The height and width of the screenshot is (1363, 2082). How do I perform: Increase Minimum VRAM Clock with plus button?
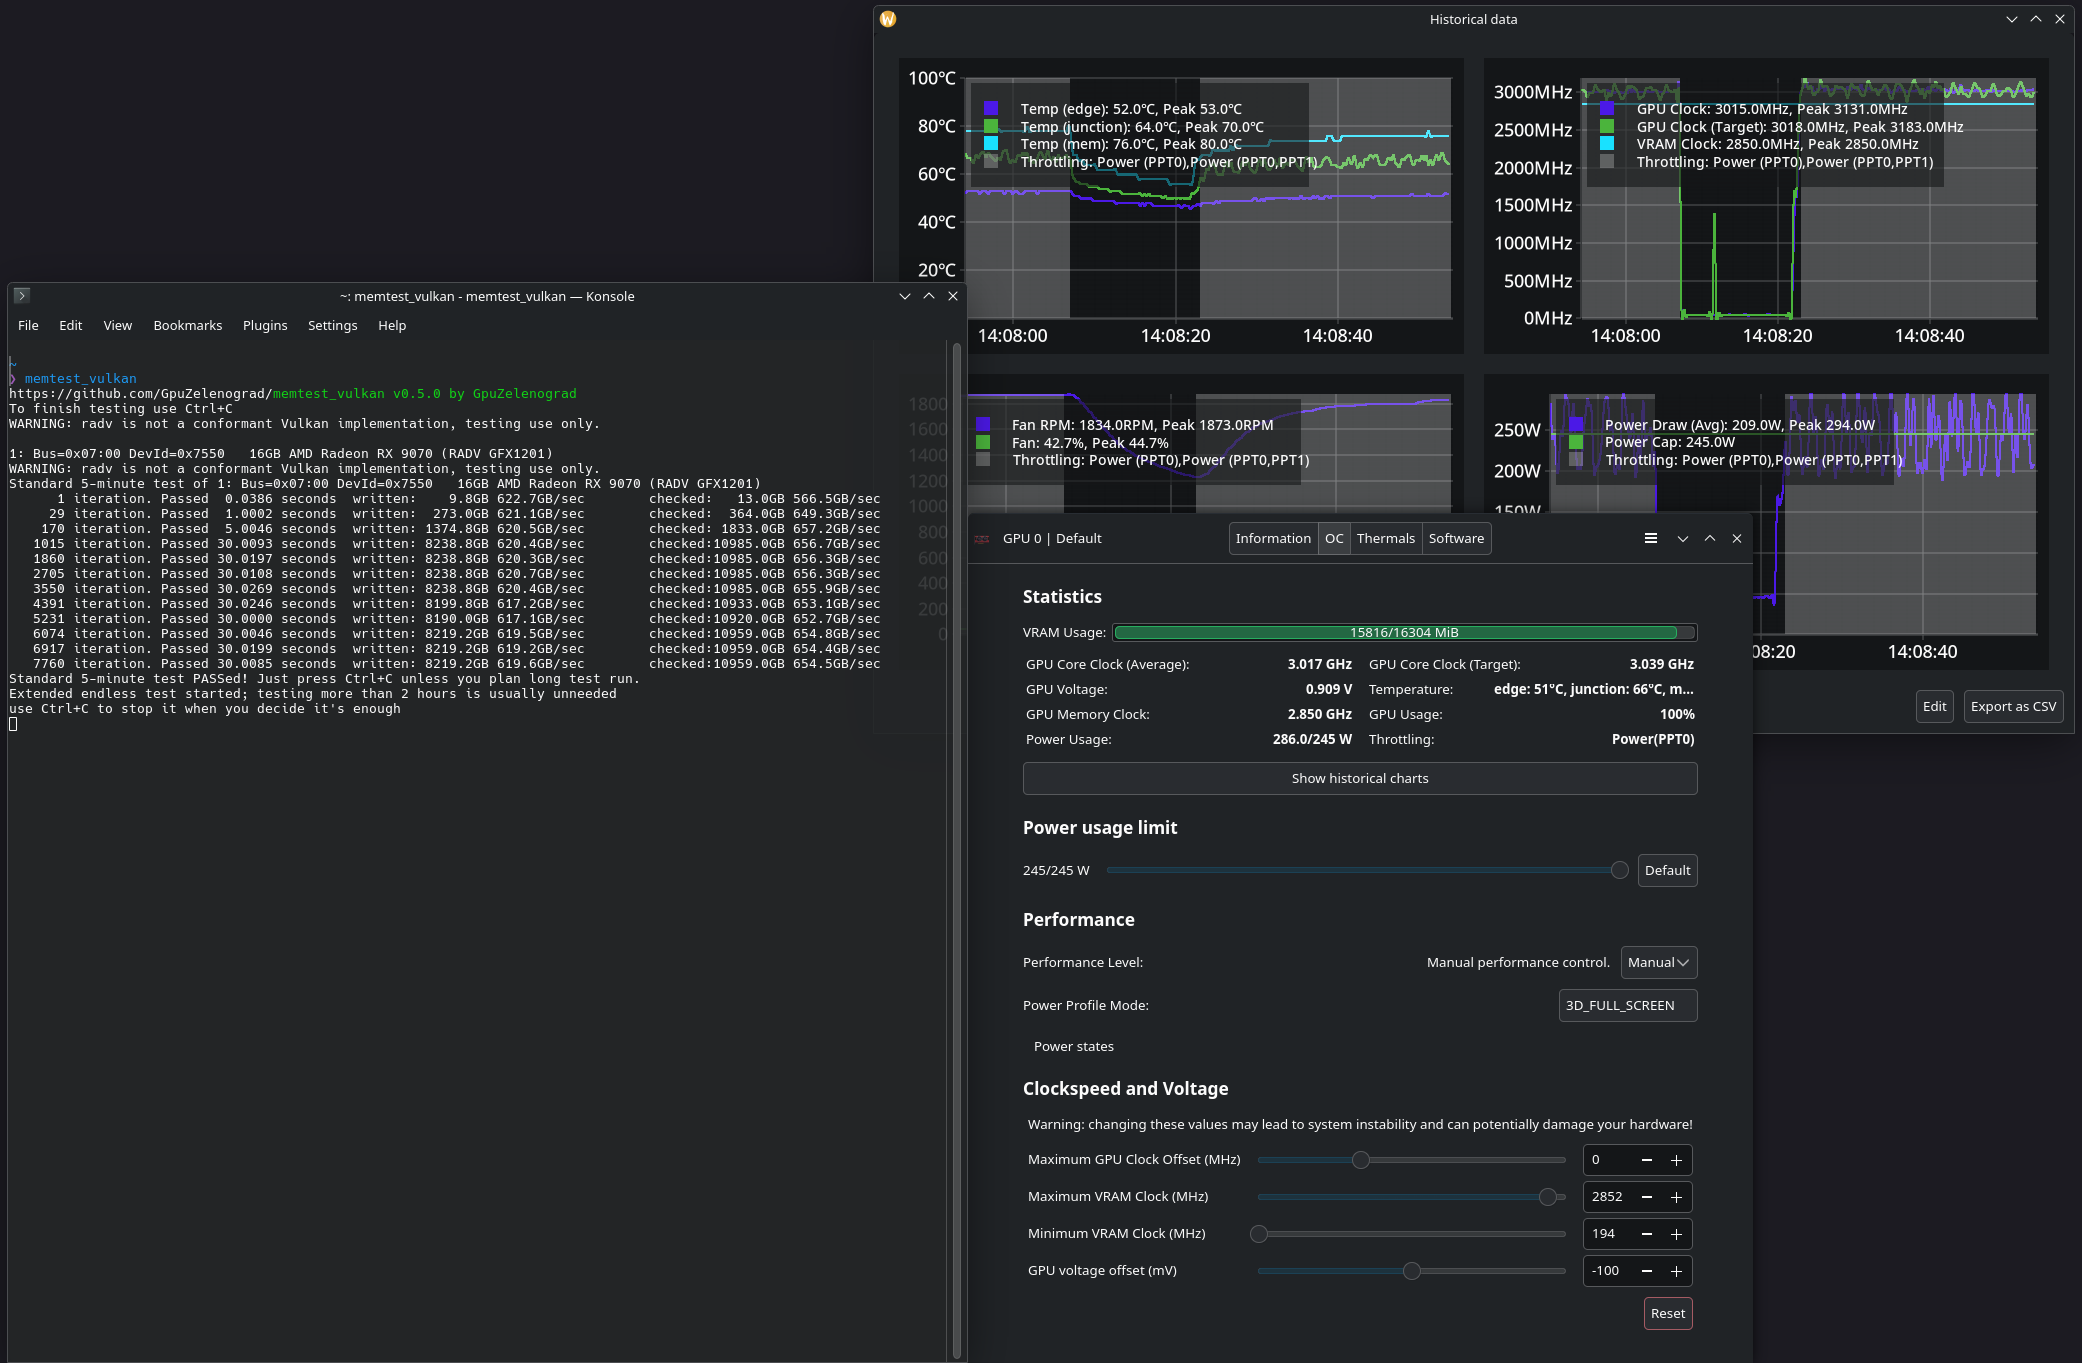[1677, 1234]
